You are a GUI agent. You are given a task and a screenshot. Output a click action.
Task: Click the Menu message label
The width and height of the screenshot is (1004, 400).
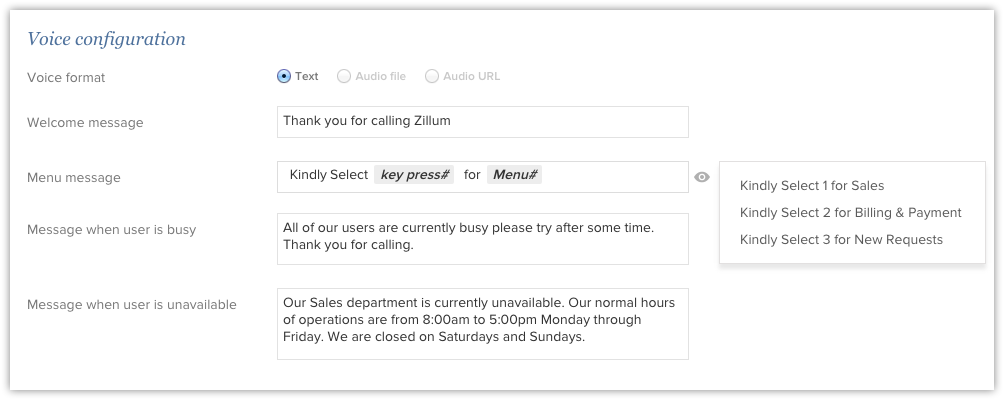[74, 178]
